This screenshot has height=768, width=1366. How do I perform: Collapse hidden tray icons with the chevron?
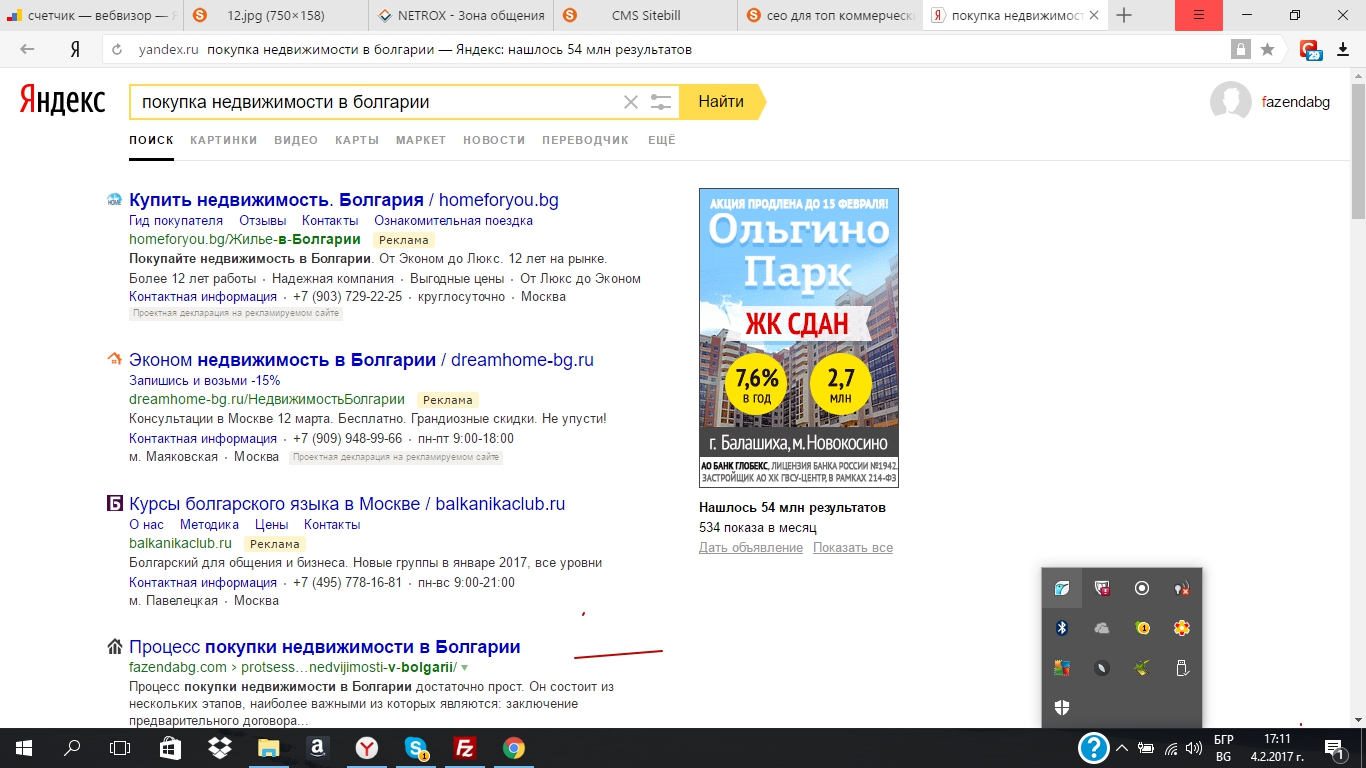[1122, 747]
